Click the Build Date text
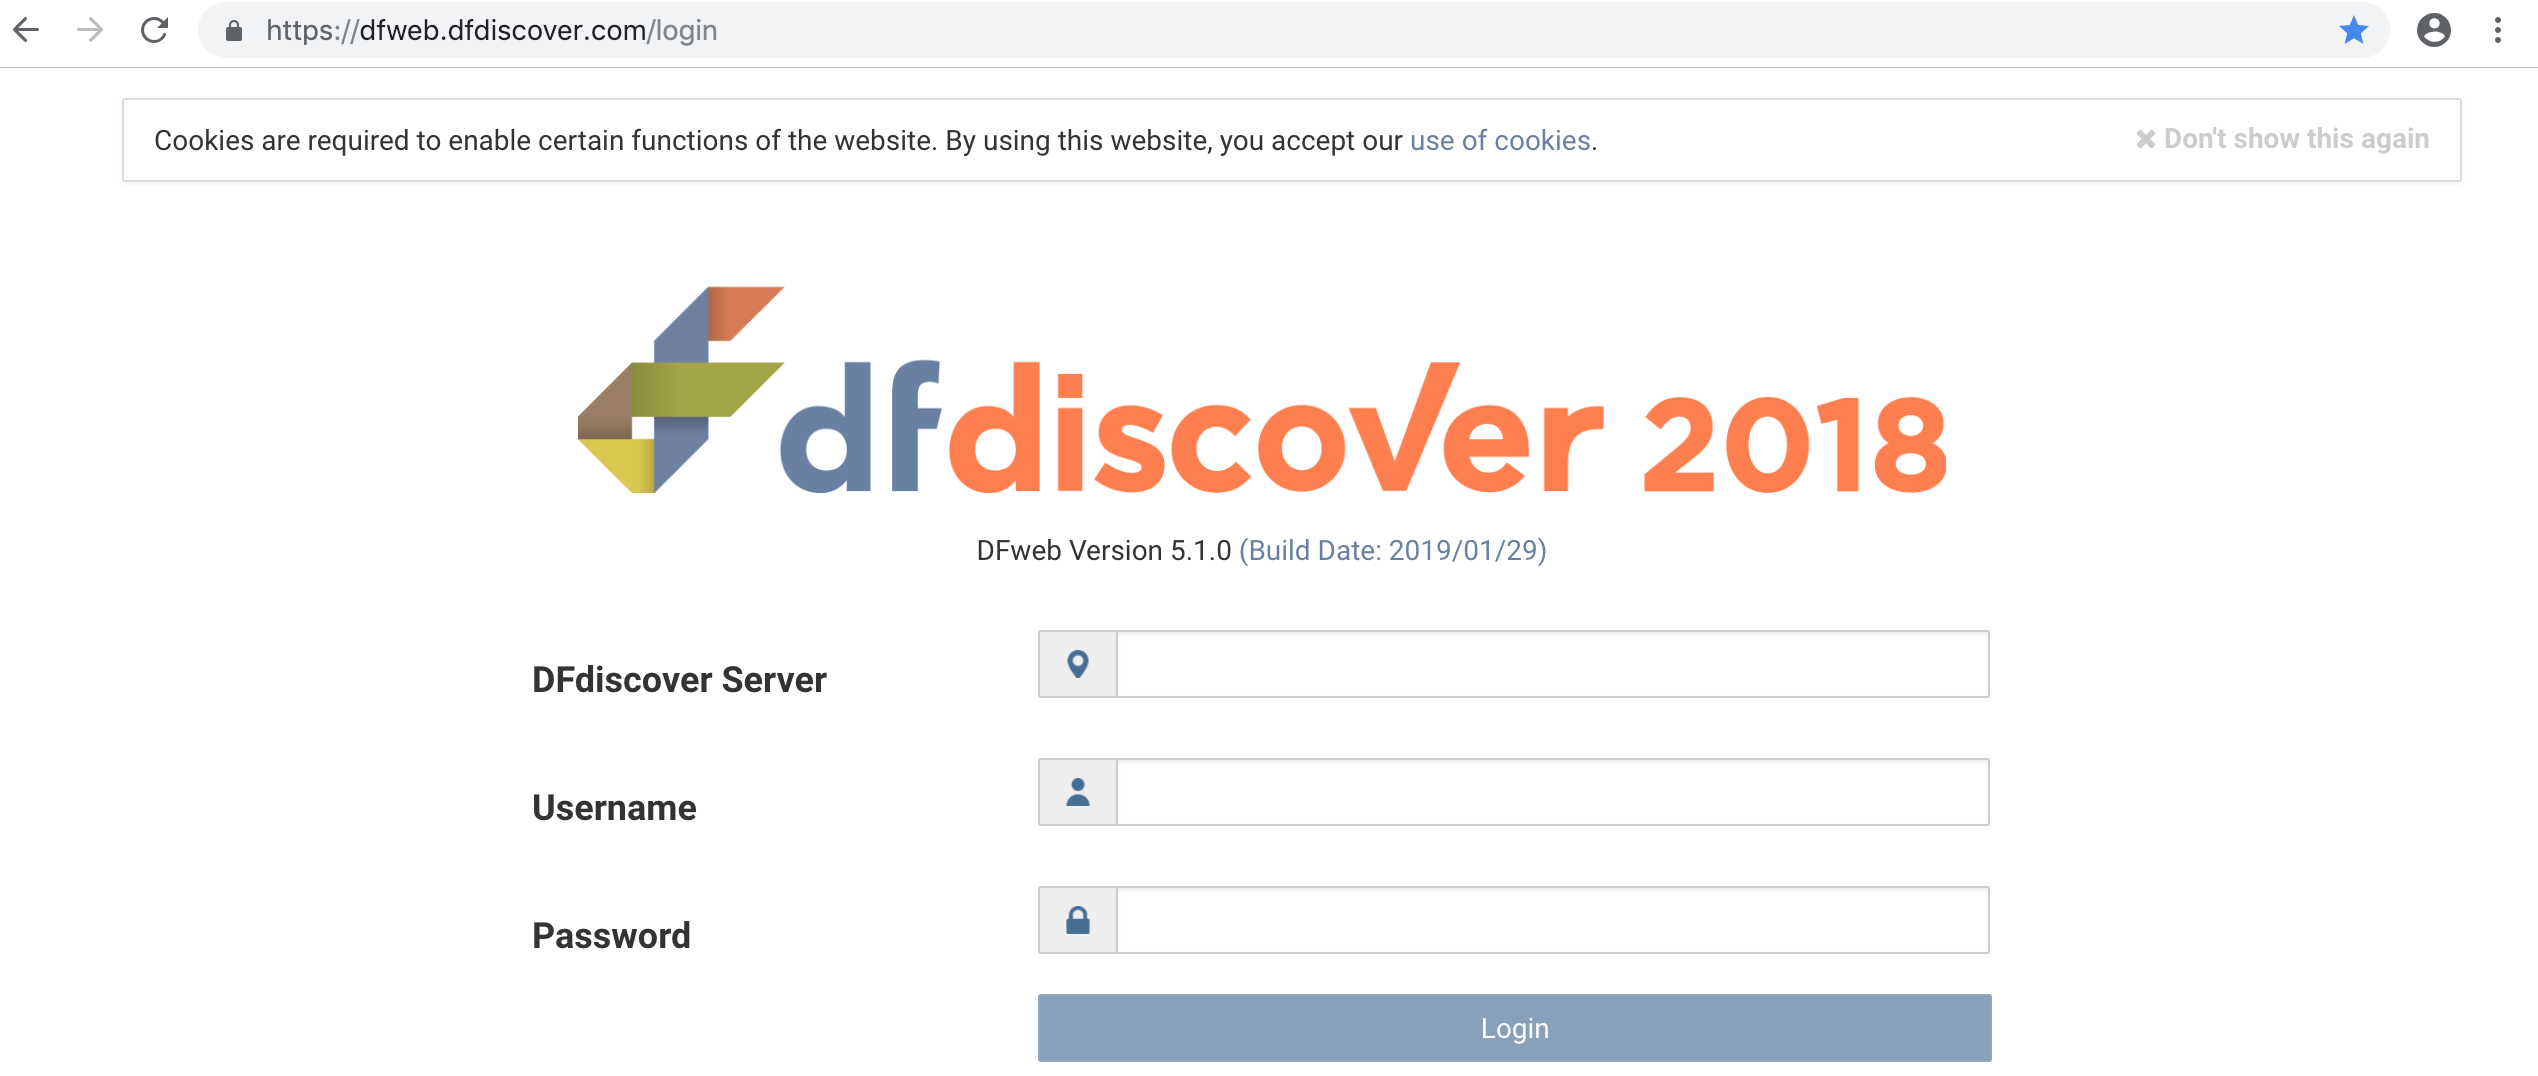Viewport: 2538px width, 1076px height. coord(1392,551)
